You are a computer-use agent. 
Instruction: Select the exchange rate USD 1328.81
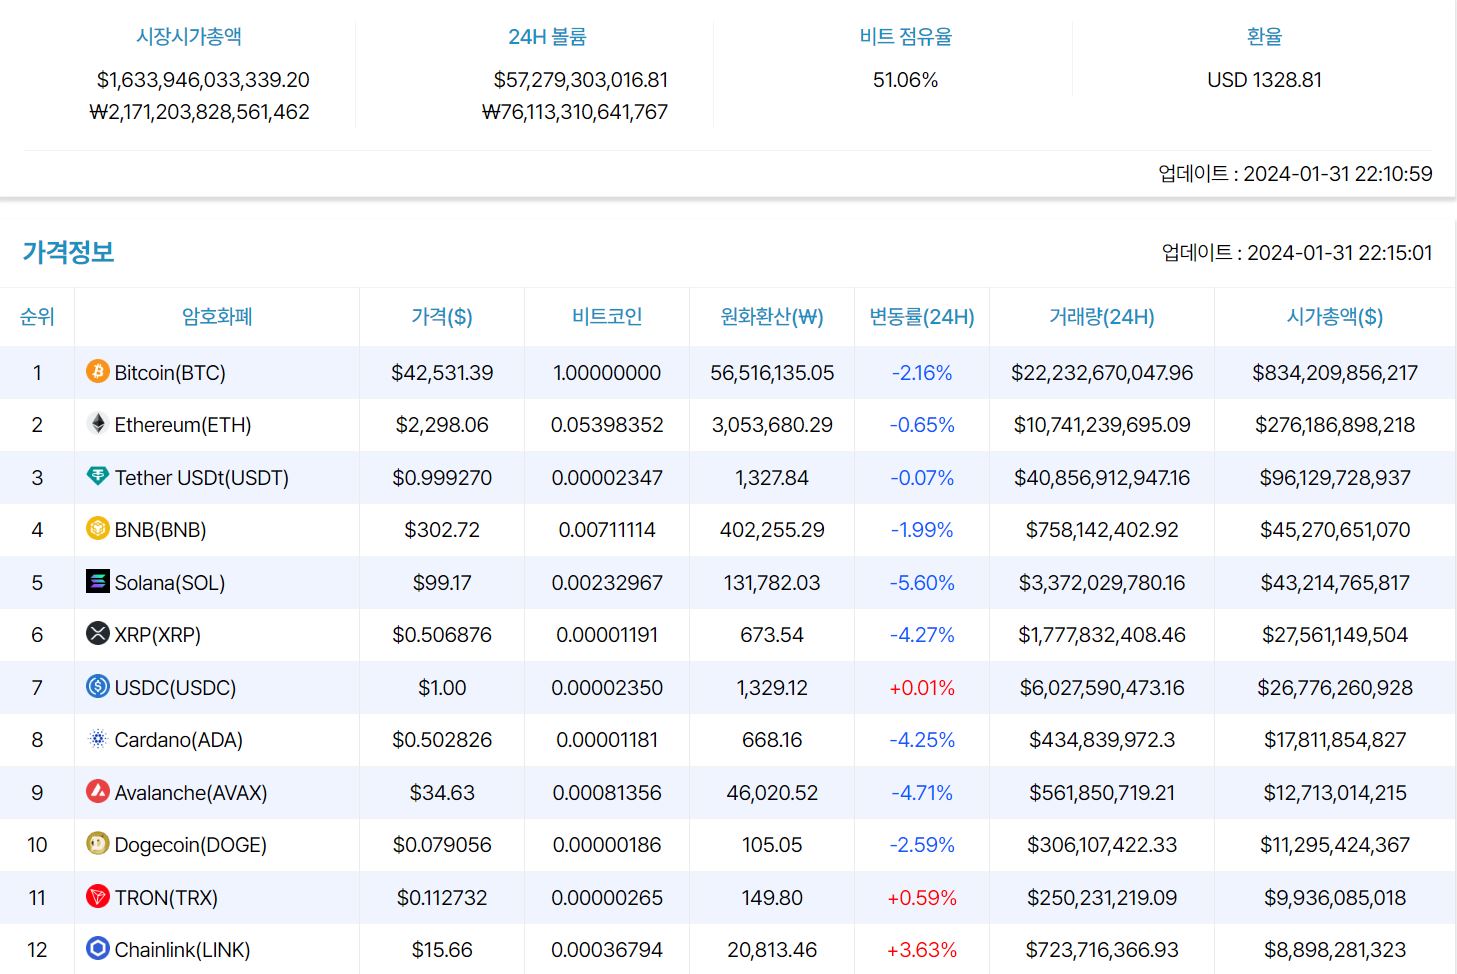pos(1264,80)
